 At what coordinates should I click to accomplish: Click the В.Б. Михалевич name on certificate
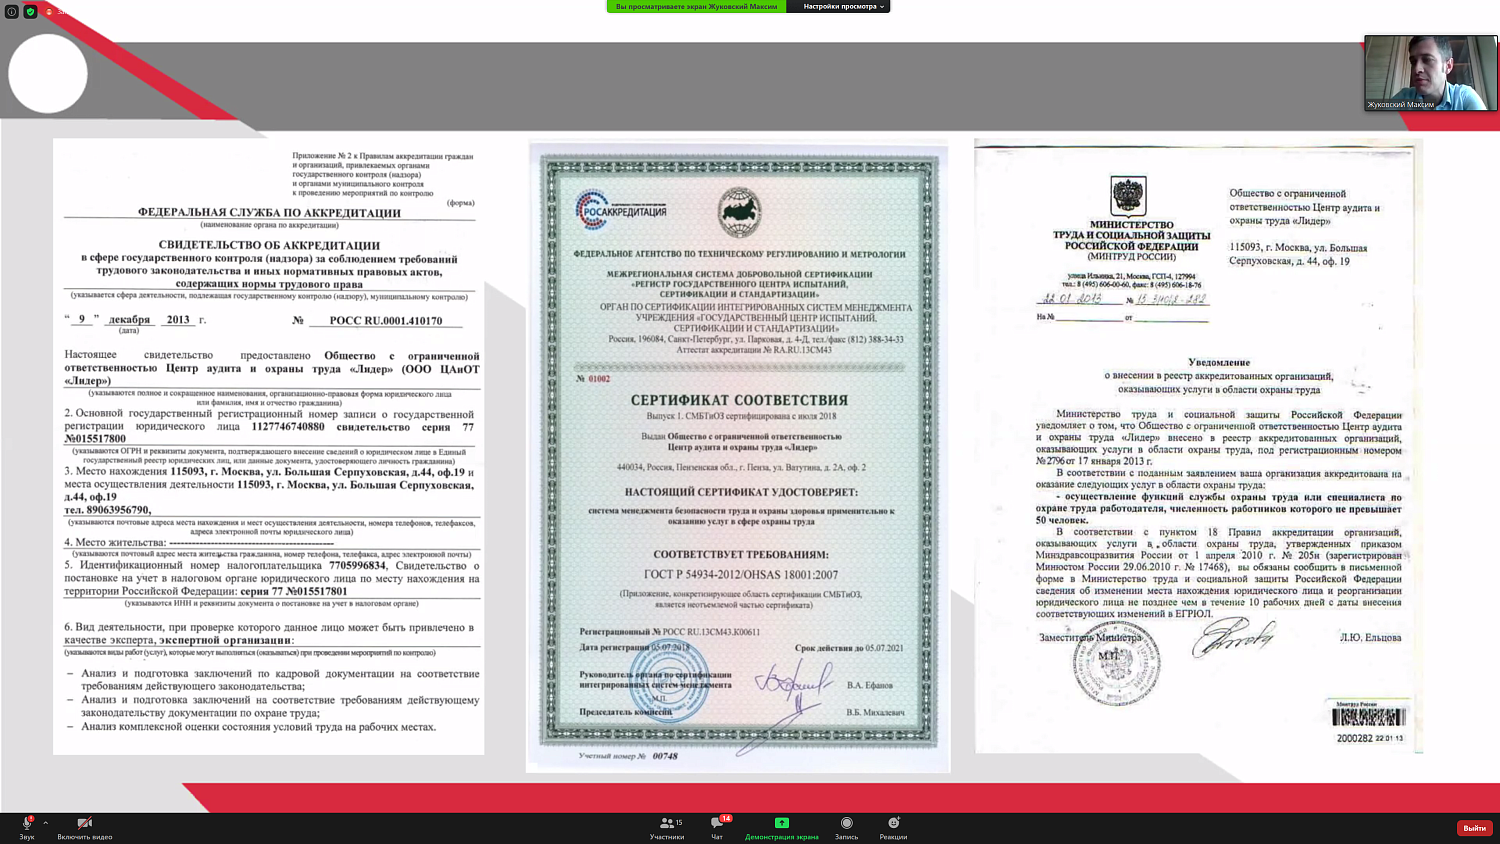[x=875, y=712]
